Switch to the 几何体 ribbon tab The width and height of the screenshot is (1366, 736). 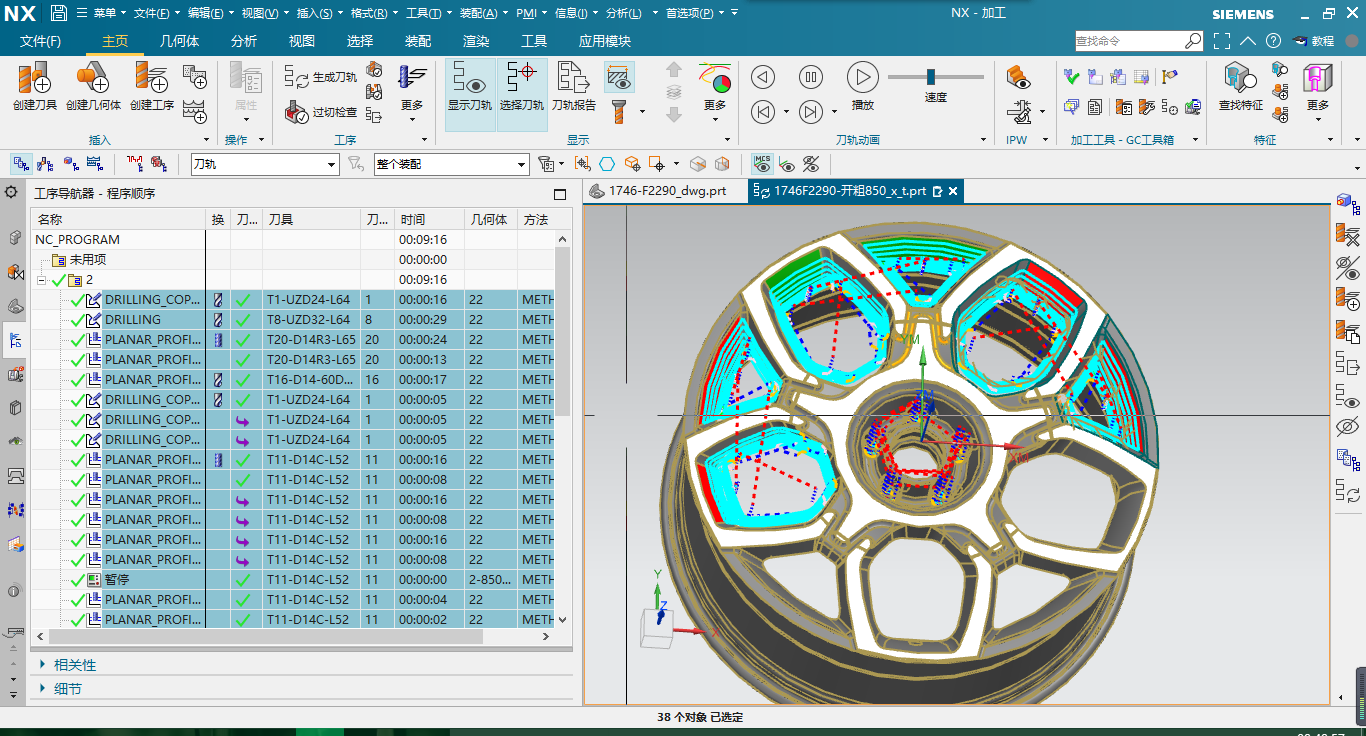tap(180, 41)
